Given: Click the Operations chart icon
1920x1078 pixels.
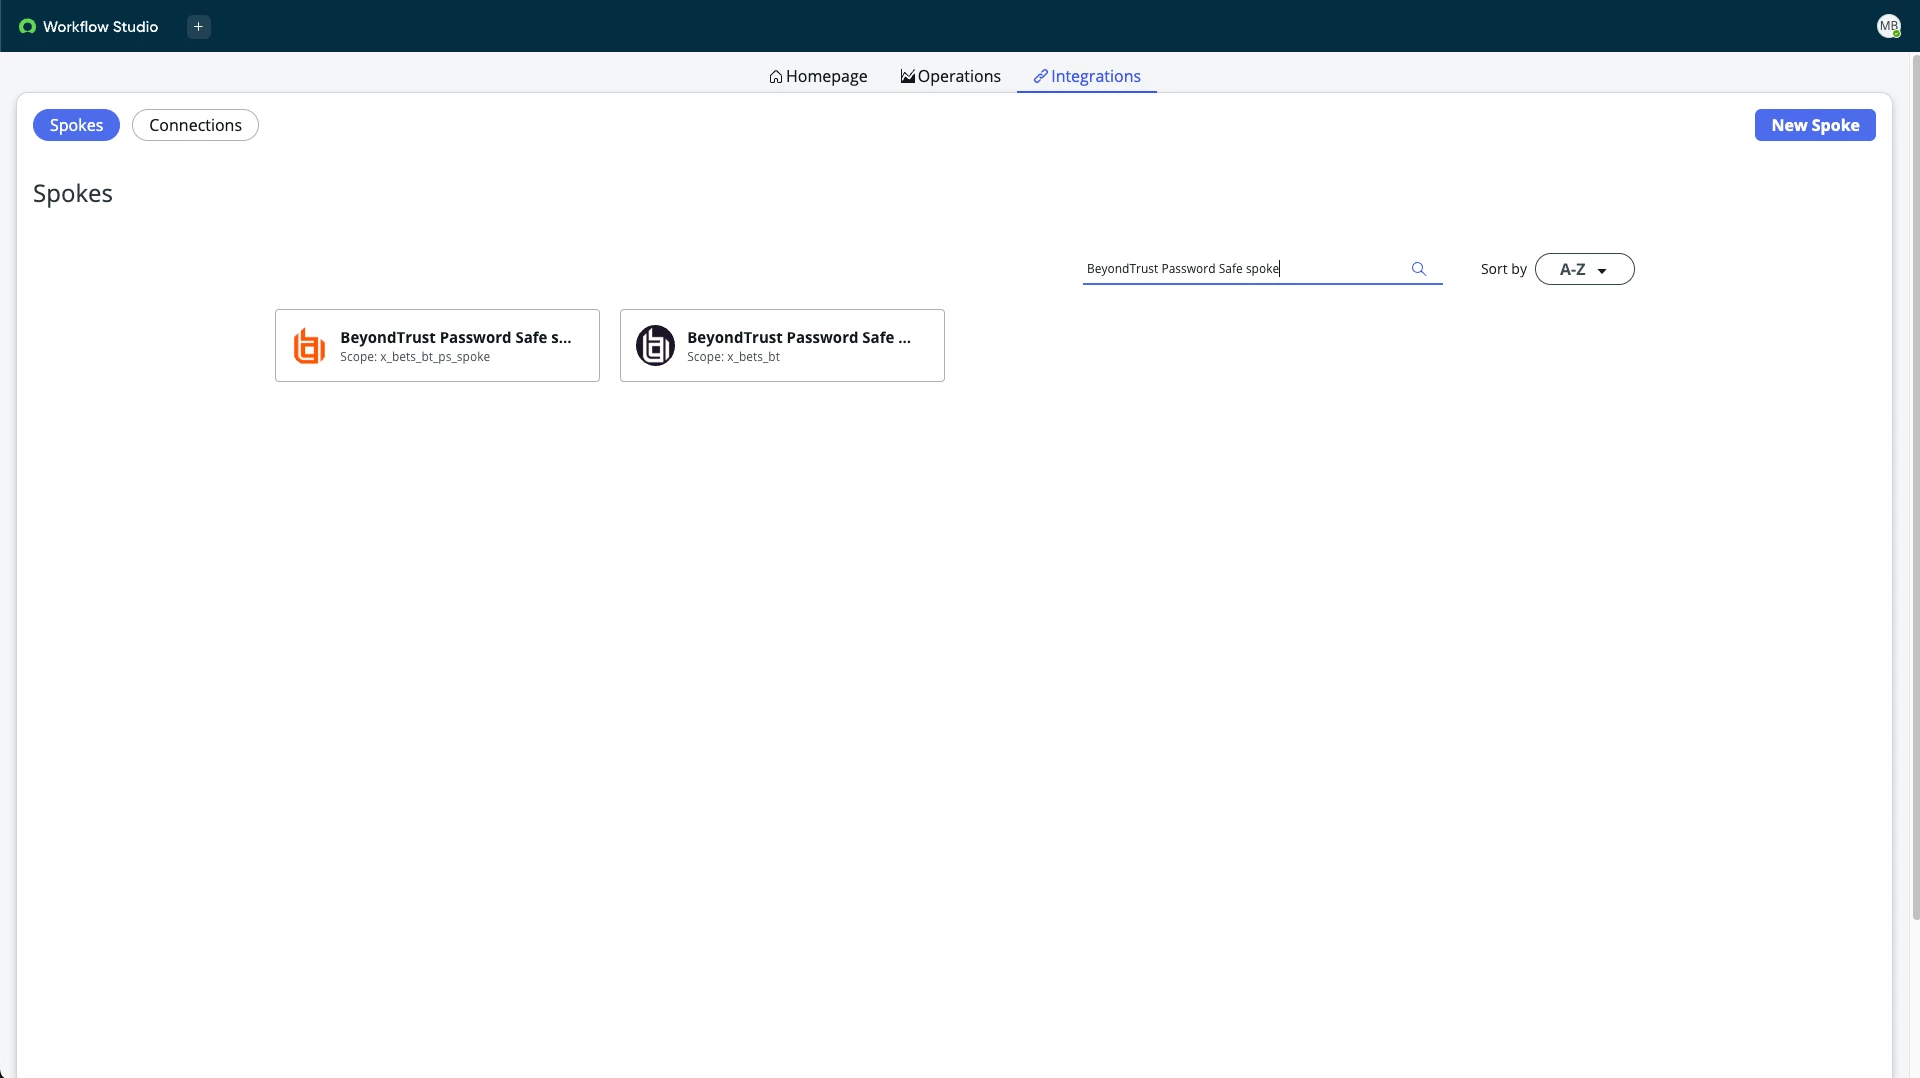Looking at the screenshot, I should 907,77.
